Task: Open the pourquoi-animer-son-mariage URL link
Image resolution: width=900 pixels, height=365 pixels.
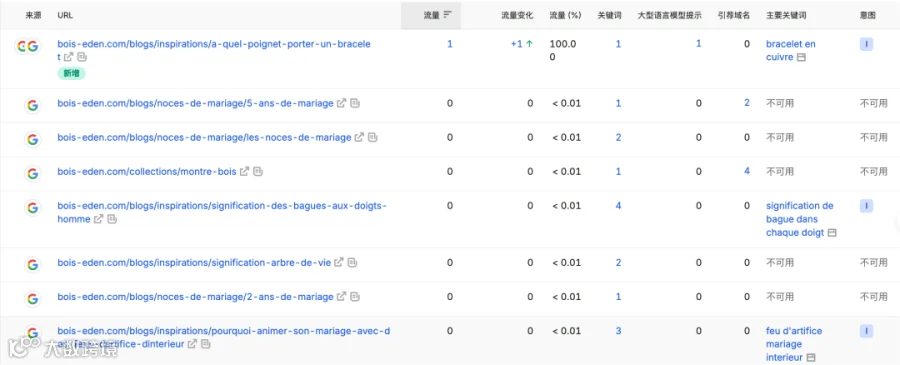Action: click(x=224, y=337)
